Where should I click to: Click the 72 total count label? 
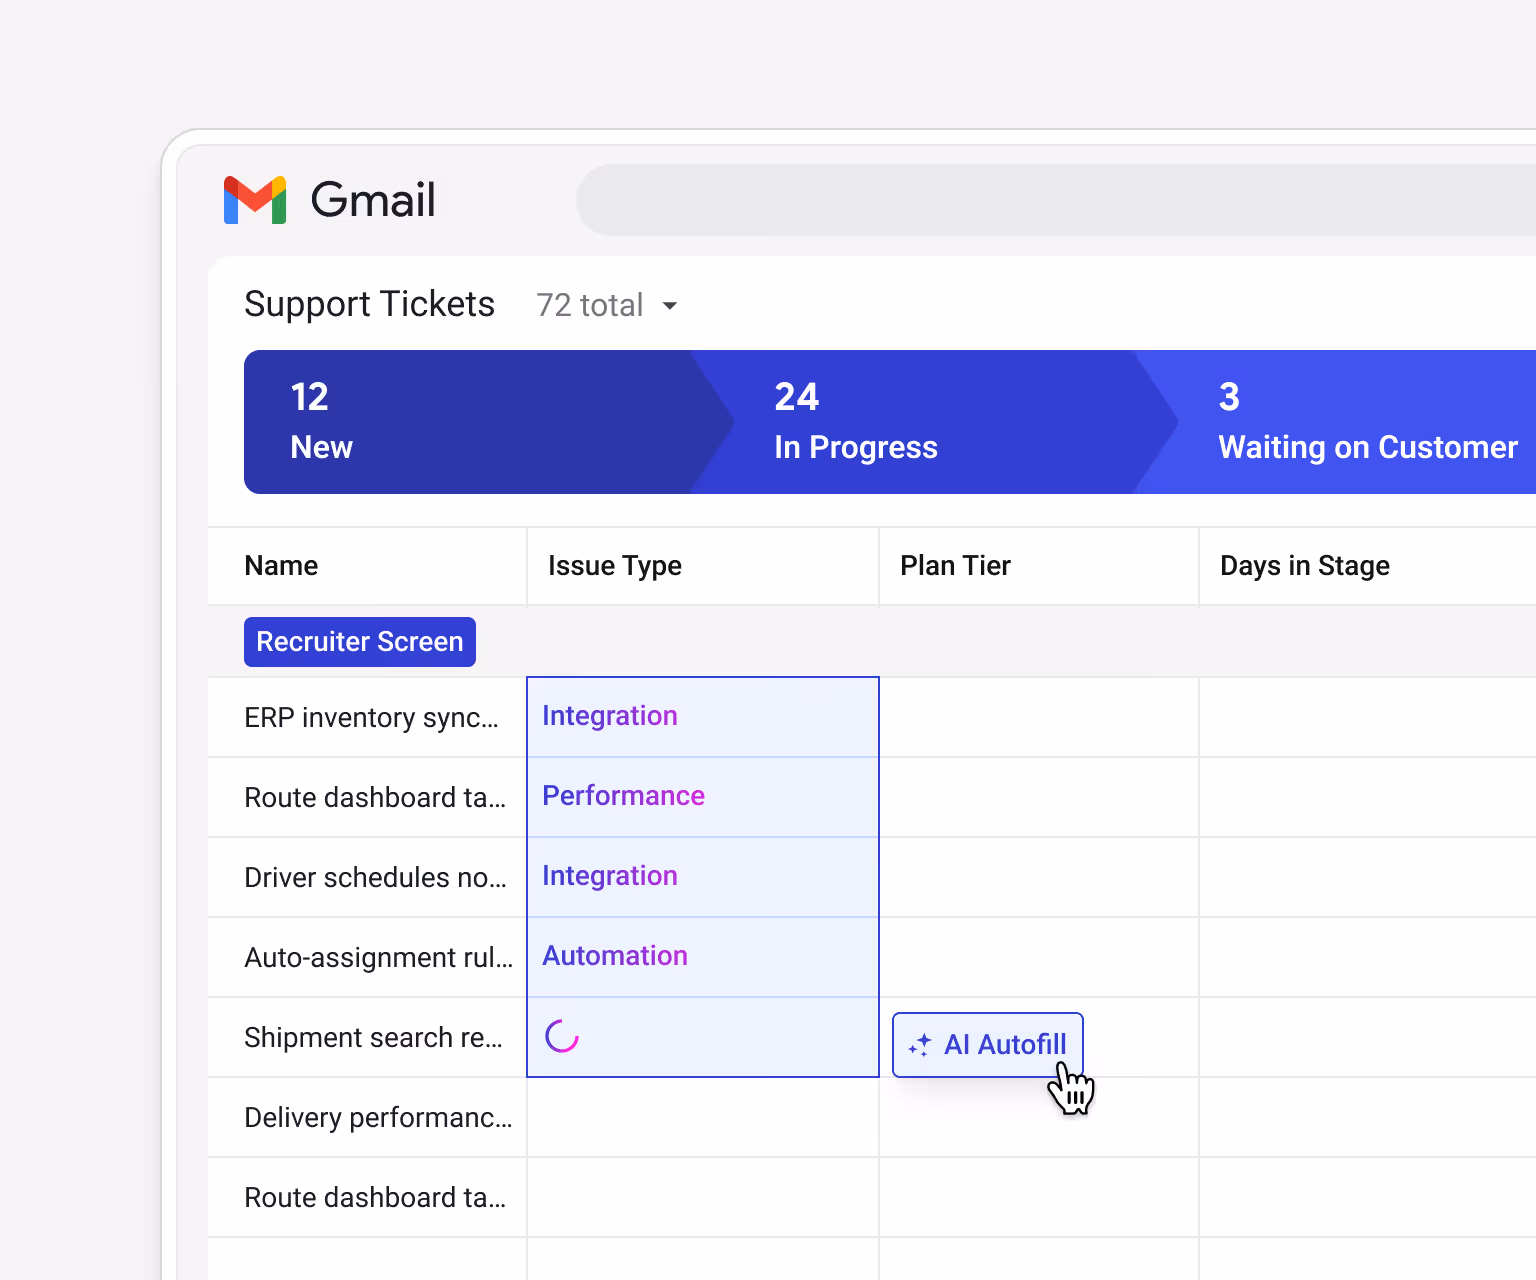coord(590,305)
